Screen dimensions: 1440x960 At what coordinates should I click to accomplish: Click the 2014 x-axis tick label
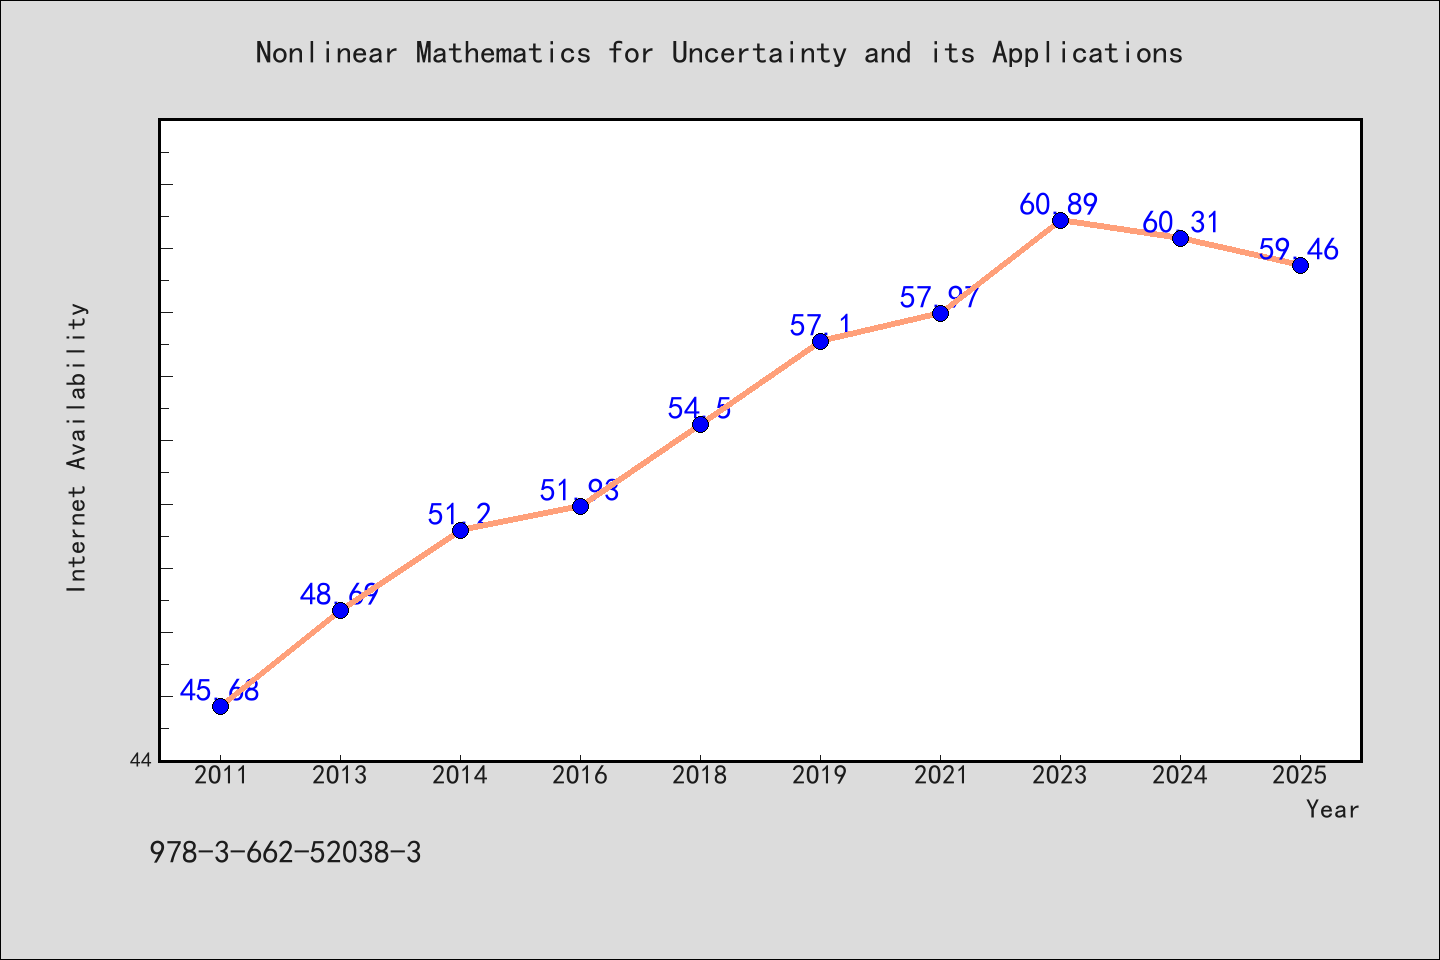pyautogui.click(x=460, y=775)
